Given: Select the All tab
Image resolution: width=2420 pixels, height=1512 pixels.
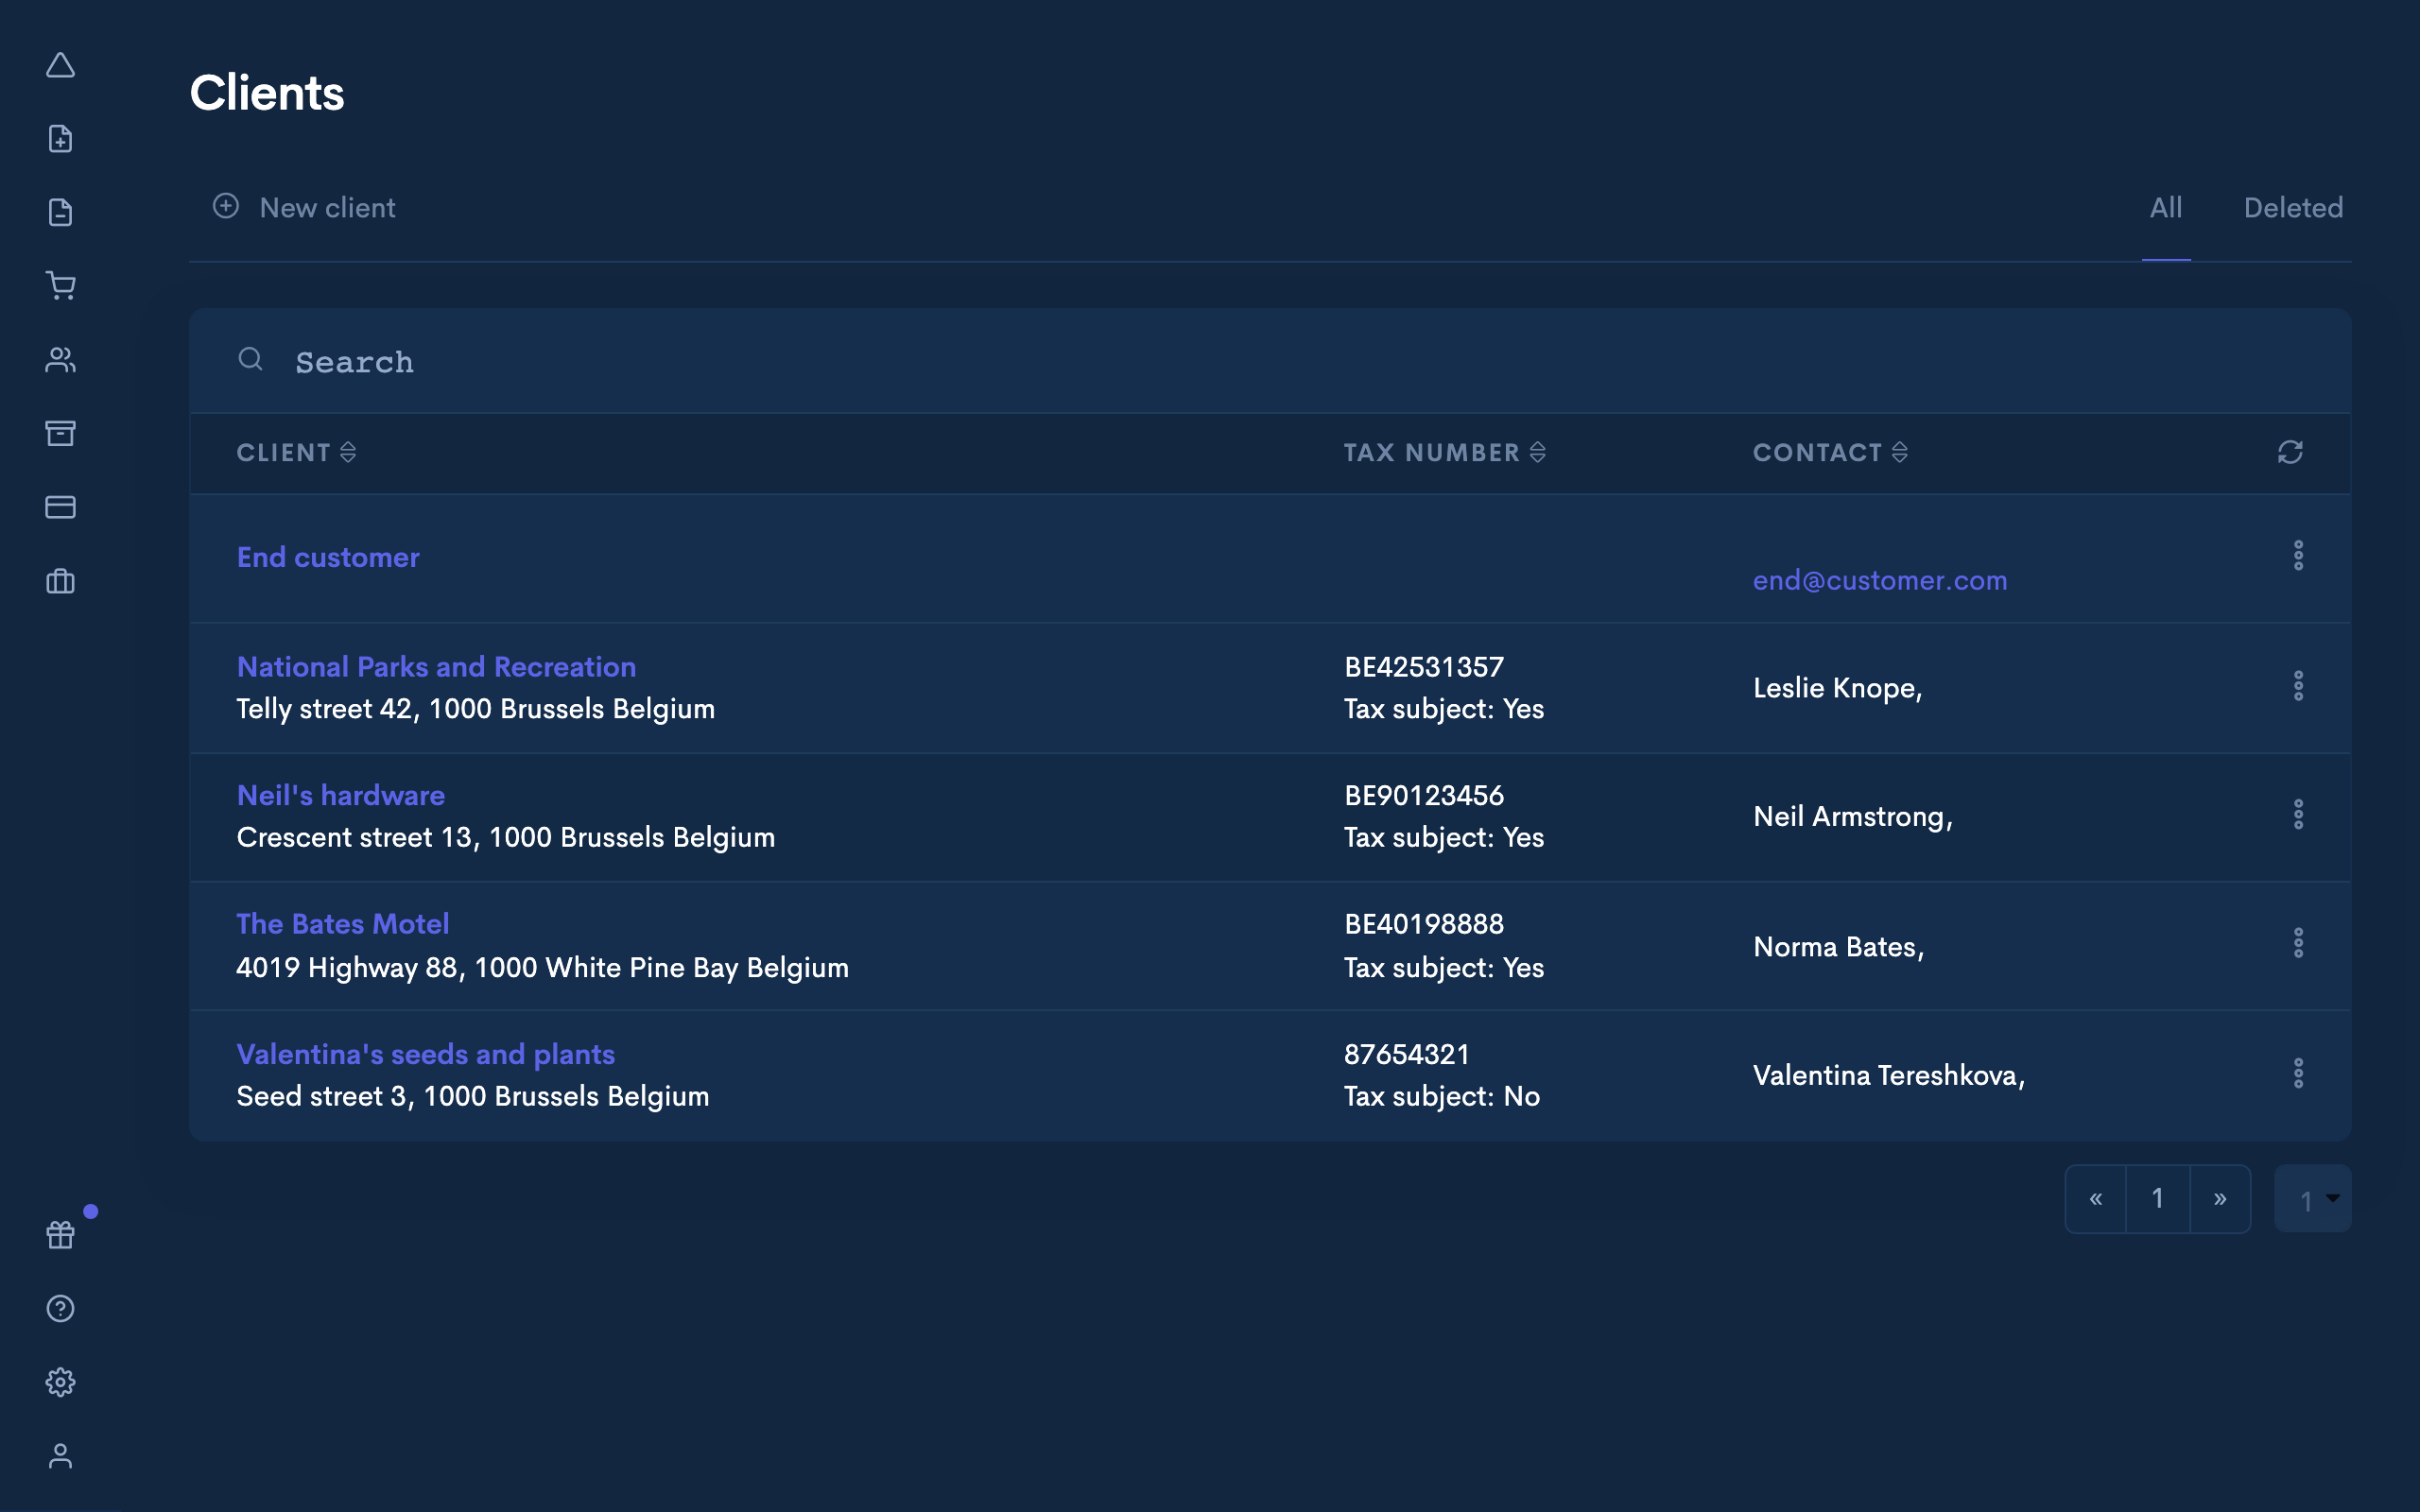Looking at the screenshot, I should tap(2165, 208).
